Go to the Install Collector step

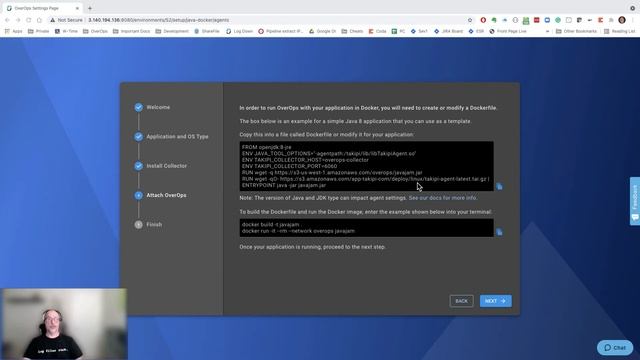point(167,166)
